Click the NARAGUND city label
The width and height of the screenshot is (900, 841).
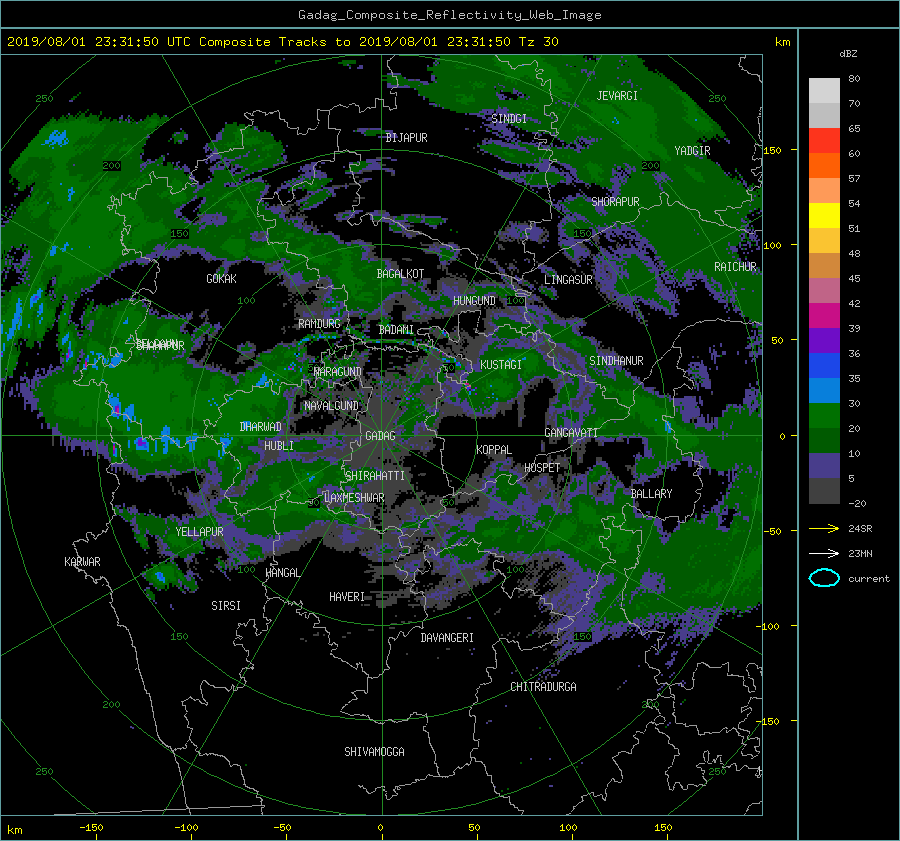coord(338,371)
